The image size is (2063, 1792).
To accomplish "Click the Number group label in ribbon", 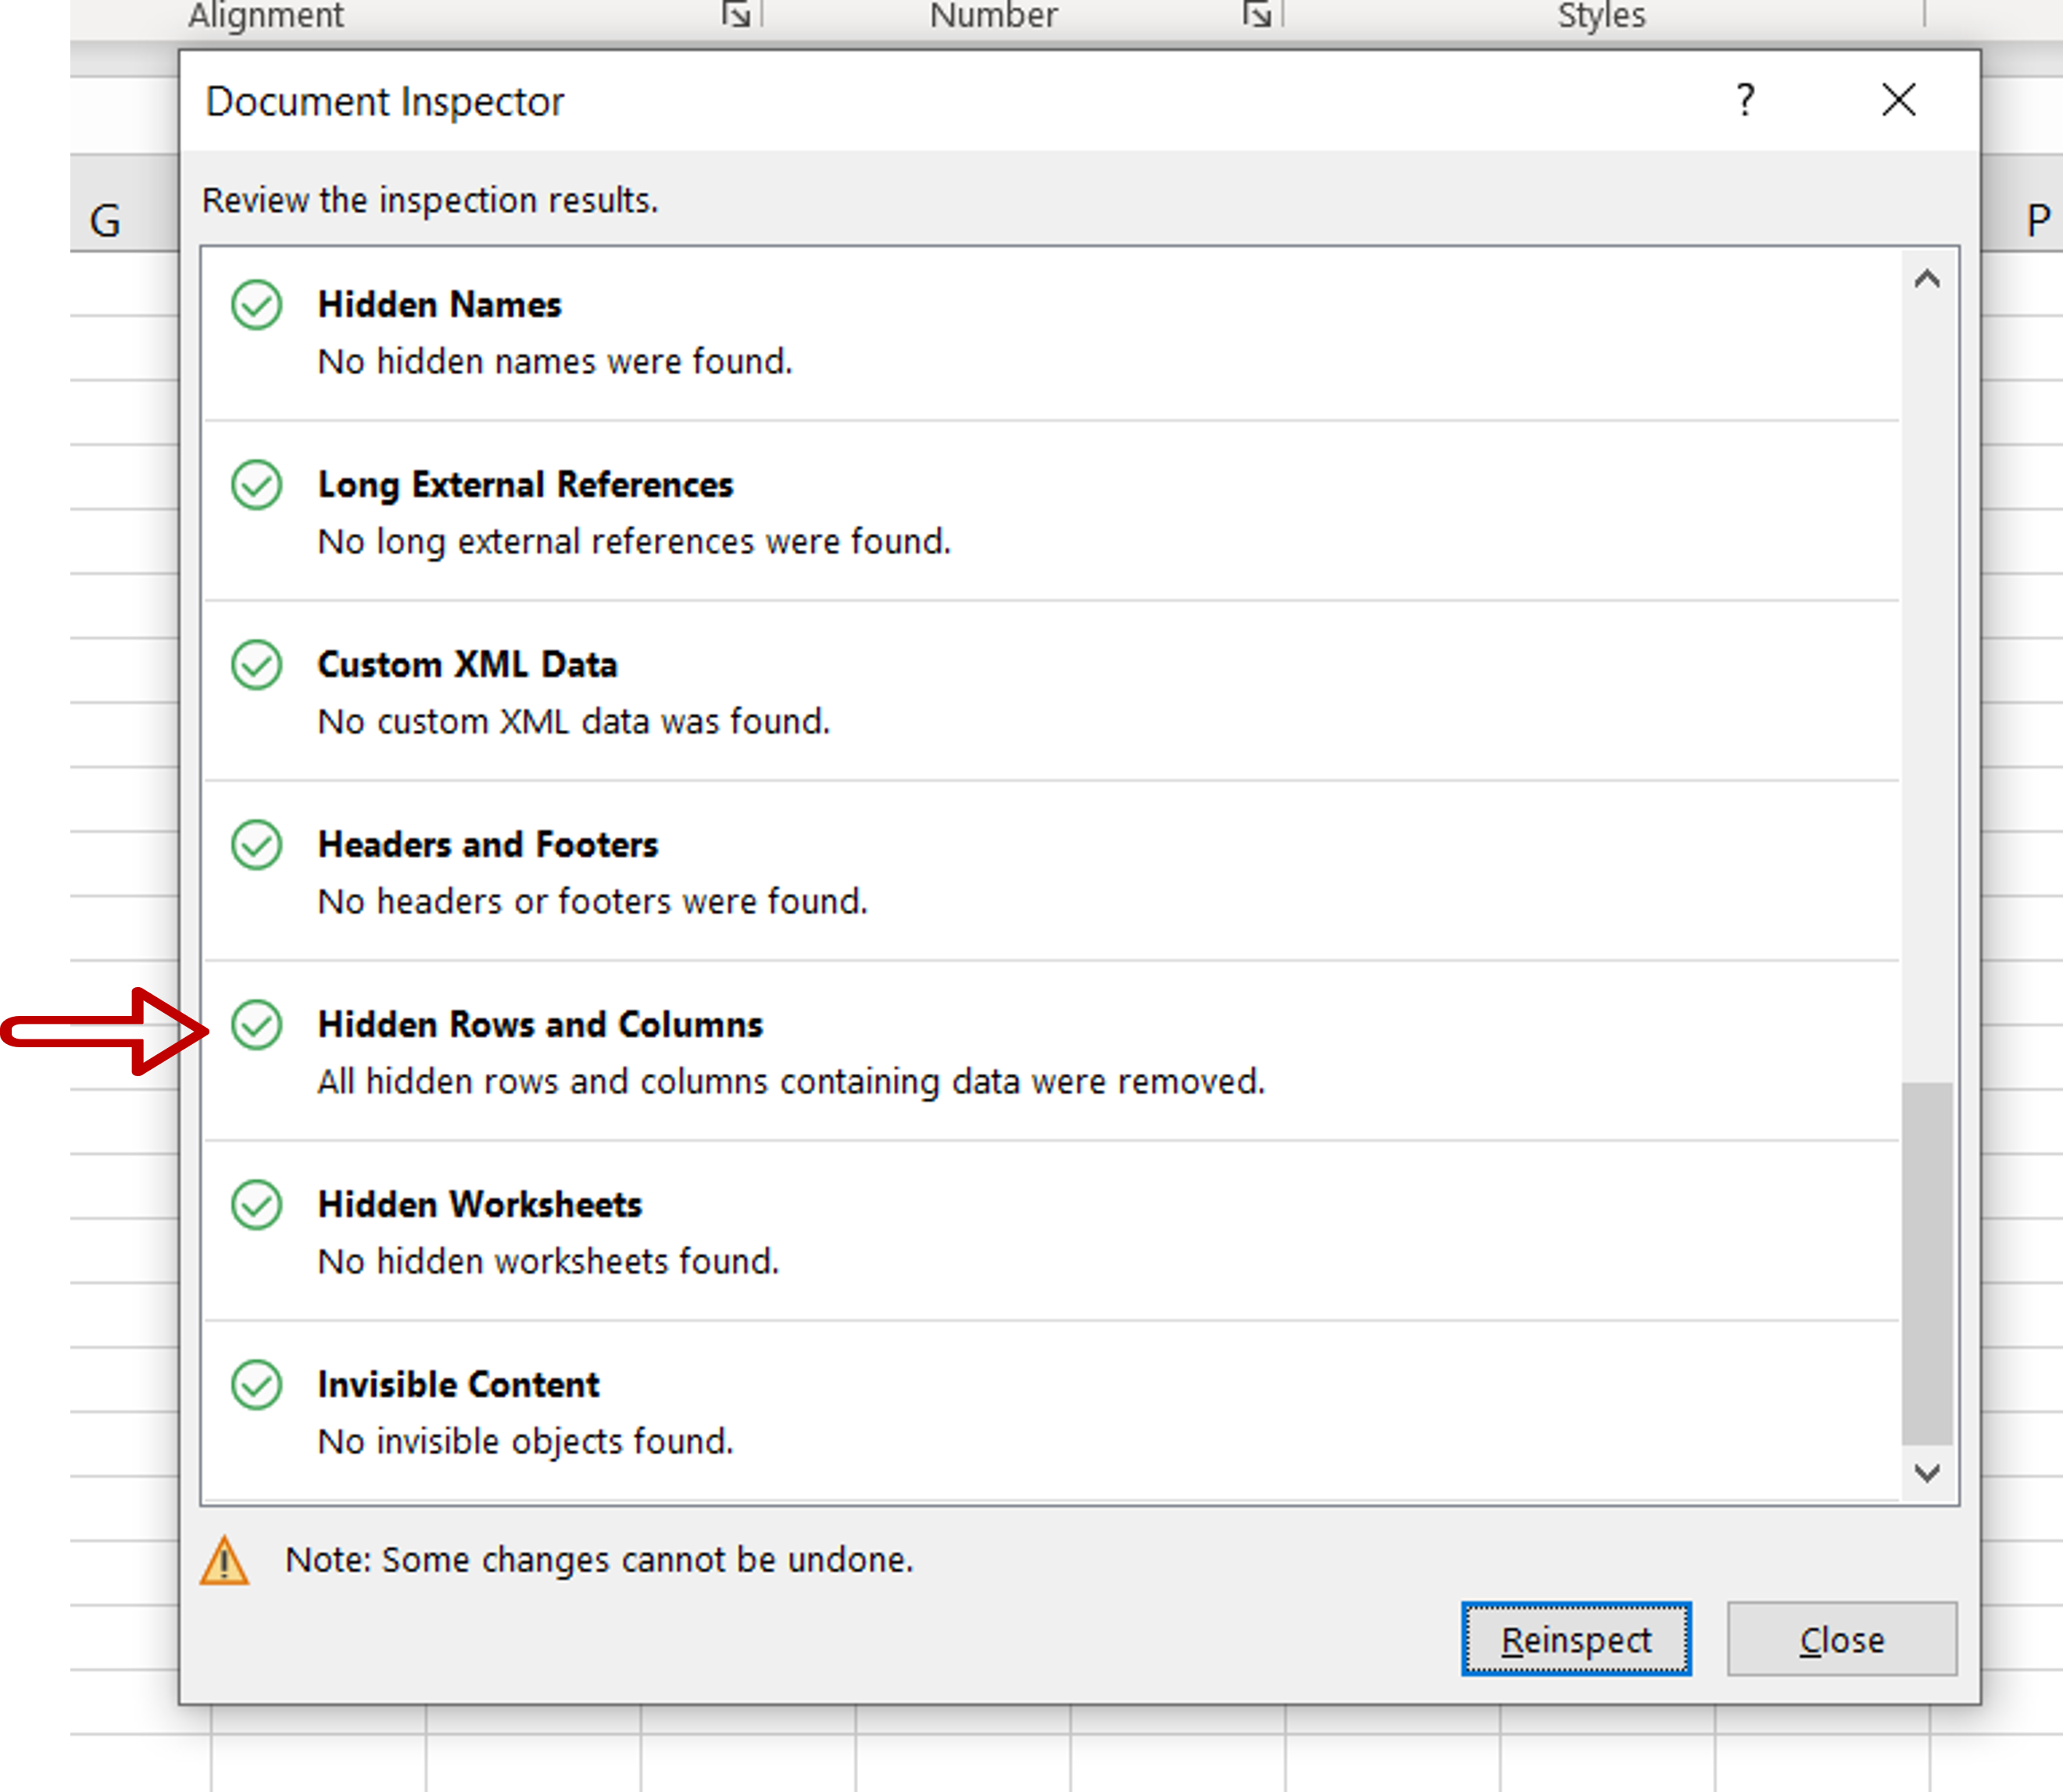I will pyautogui.click(x=993, y=15).
